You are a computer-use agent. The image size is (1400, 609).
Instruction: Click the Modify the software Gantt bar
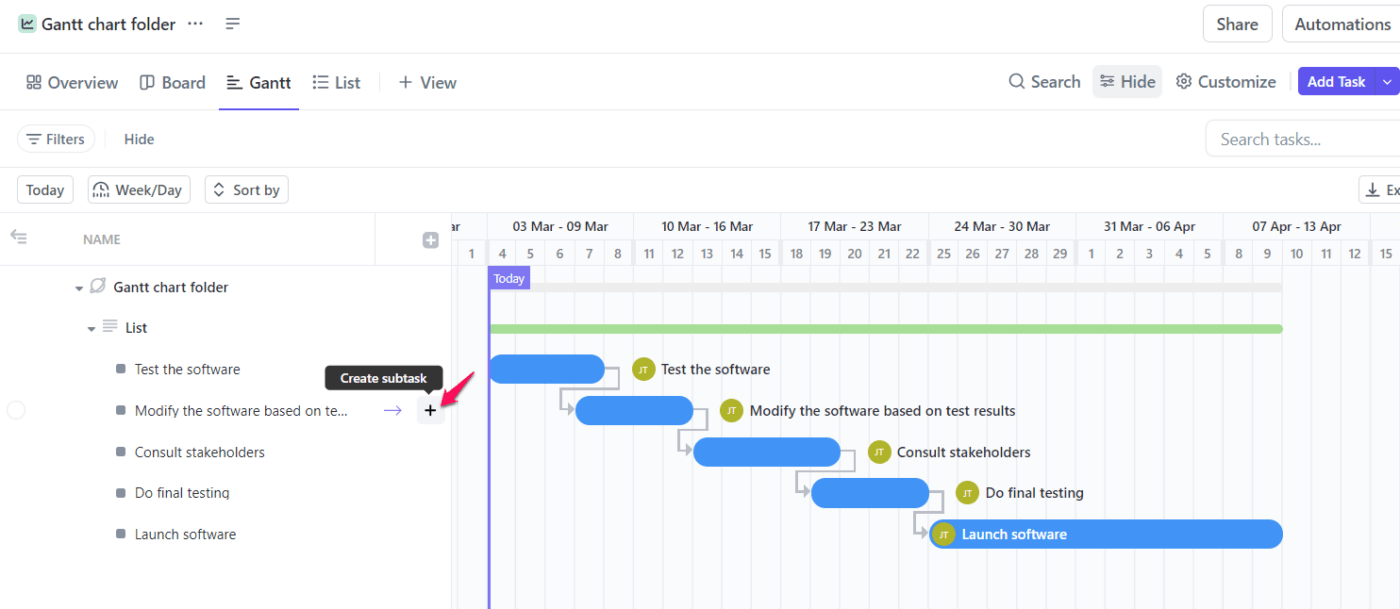[635, 410]
